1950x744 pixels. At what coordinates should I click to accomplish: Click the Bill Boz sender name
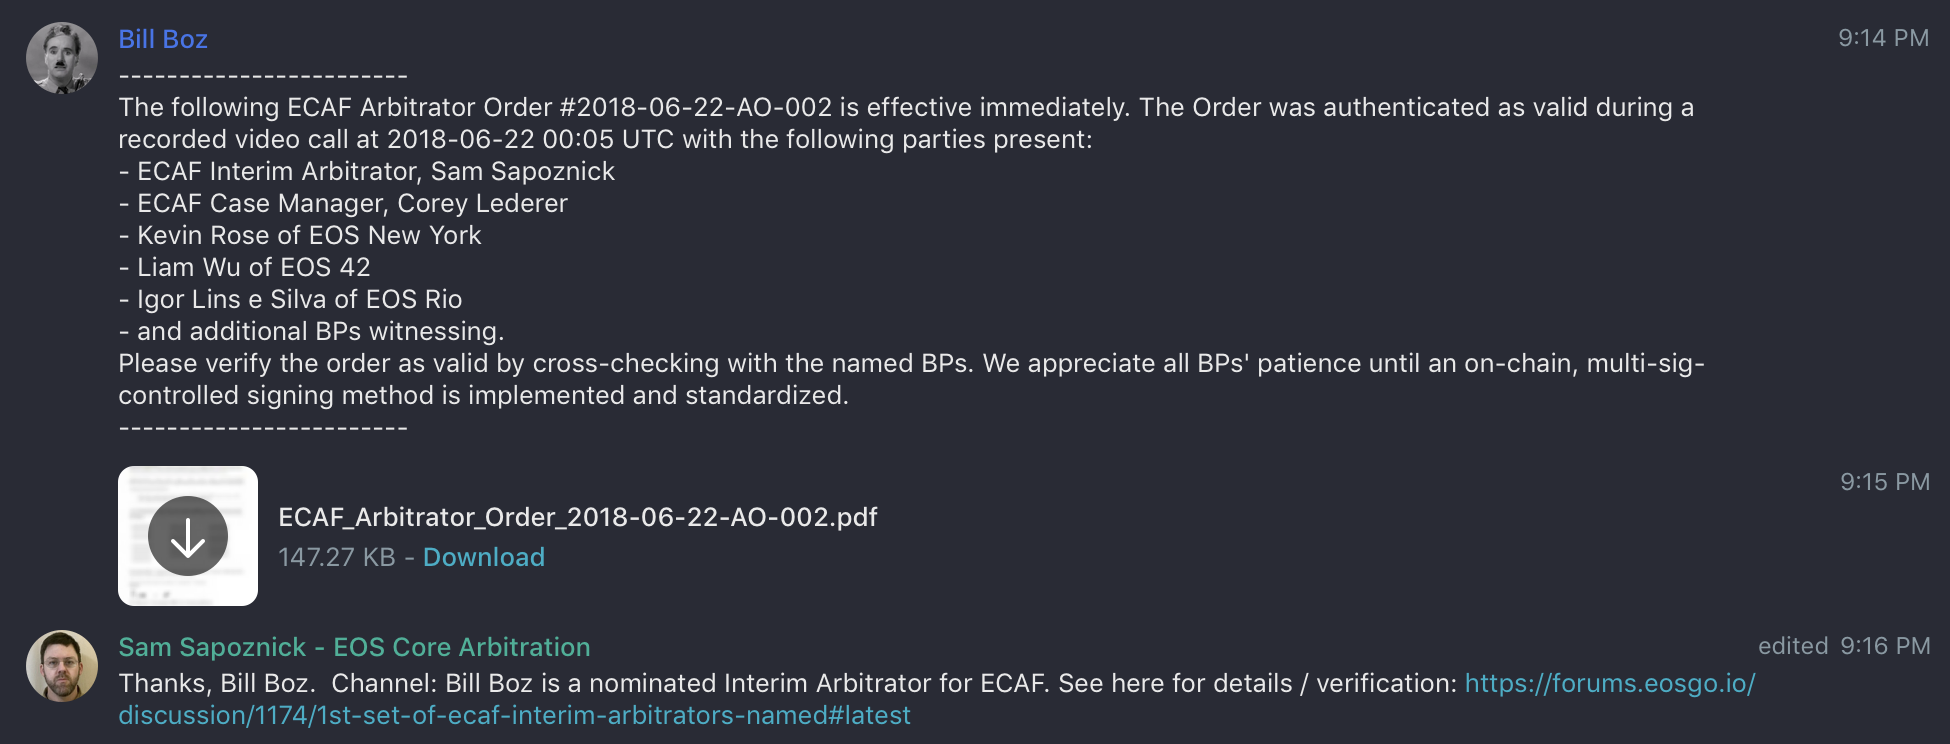(163, 39)
